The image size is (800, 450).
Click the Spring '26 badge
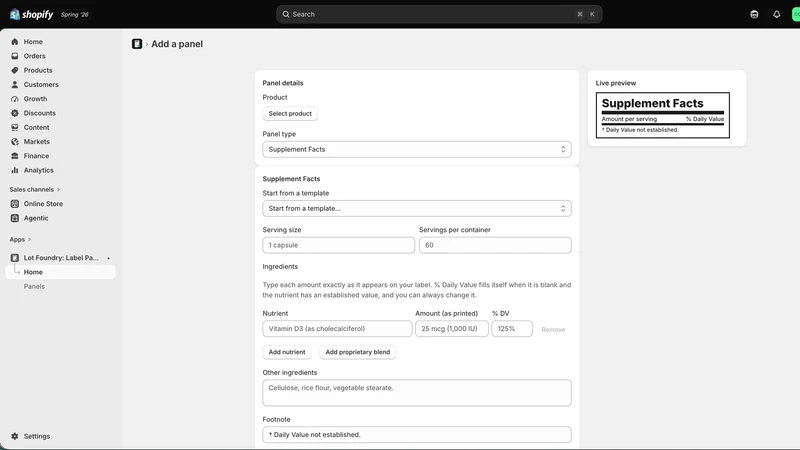[74, 15]
